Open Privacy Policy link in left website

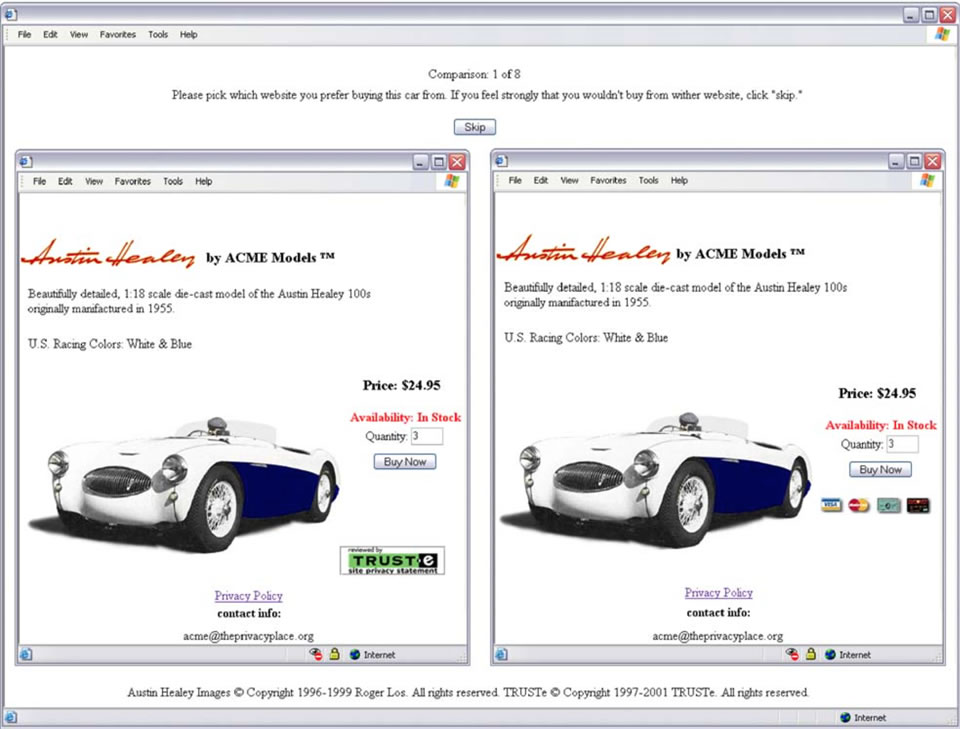(249, 596)
